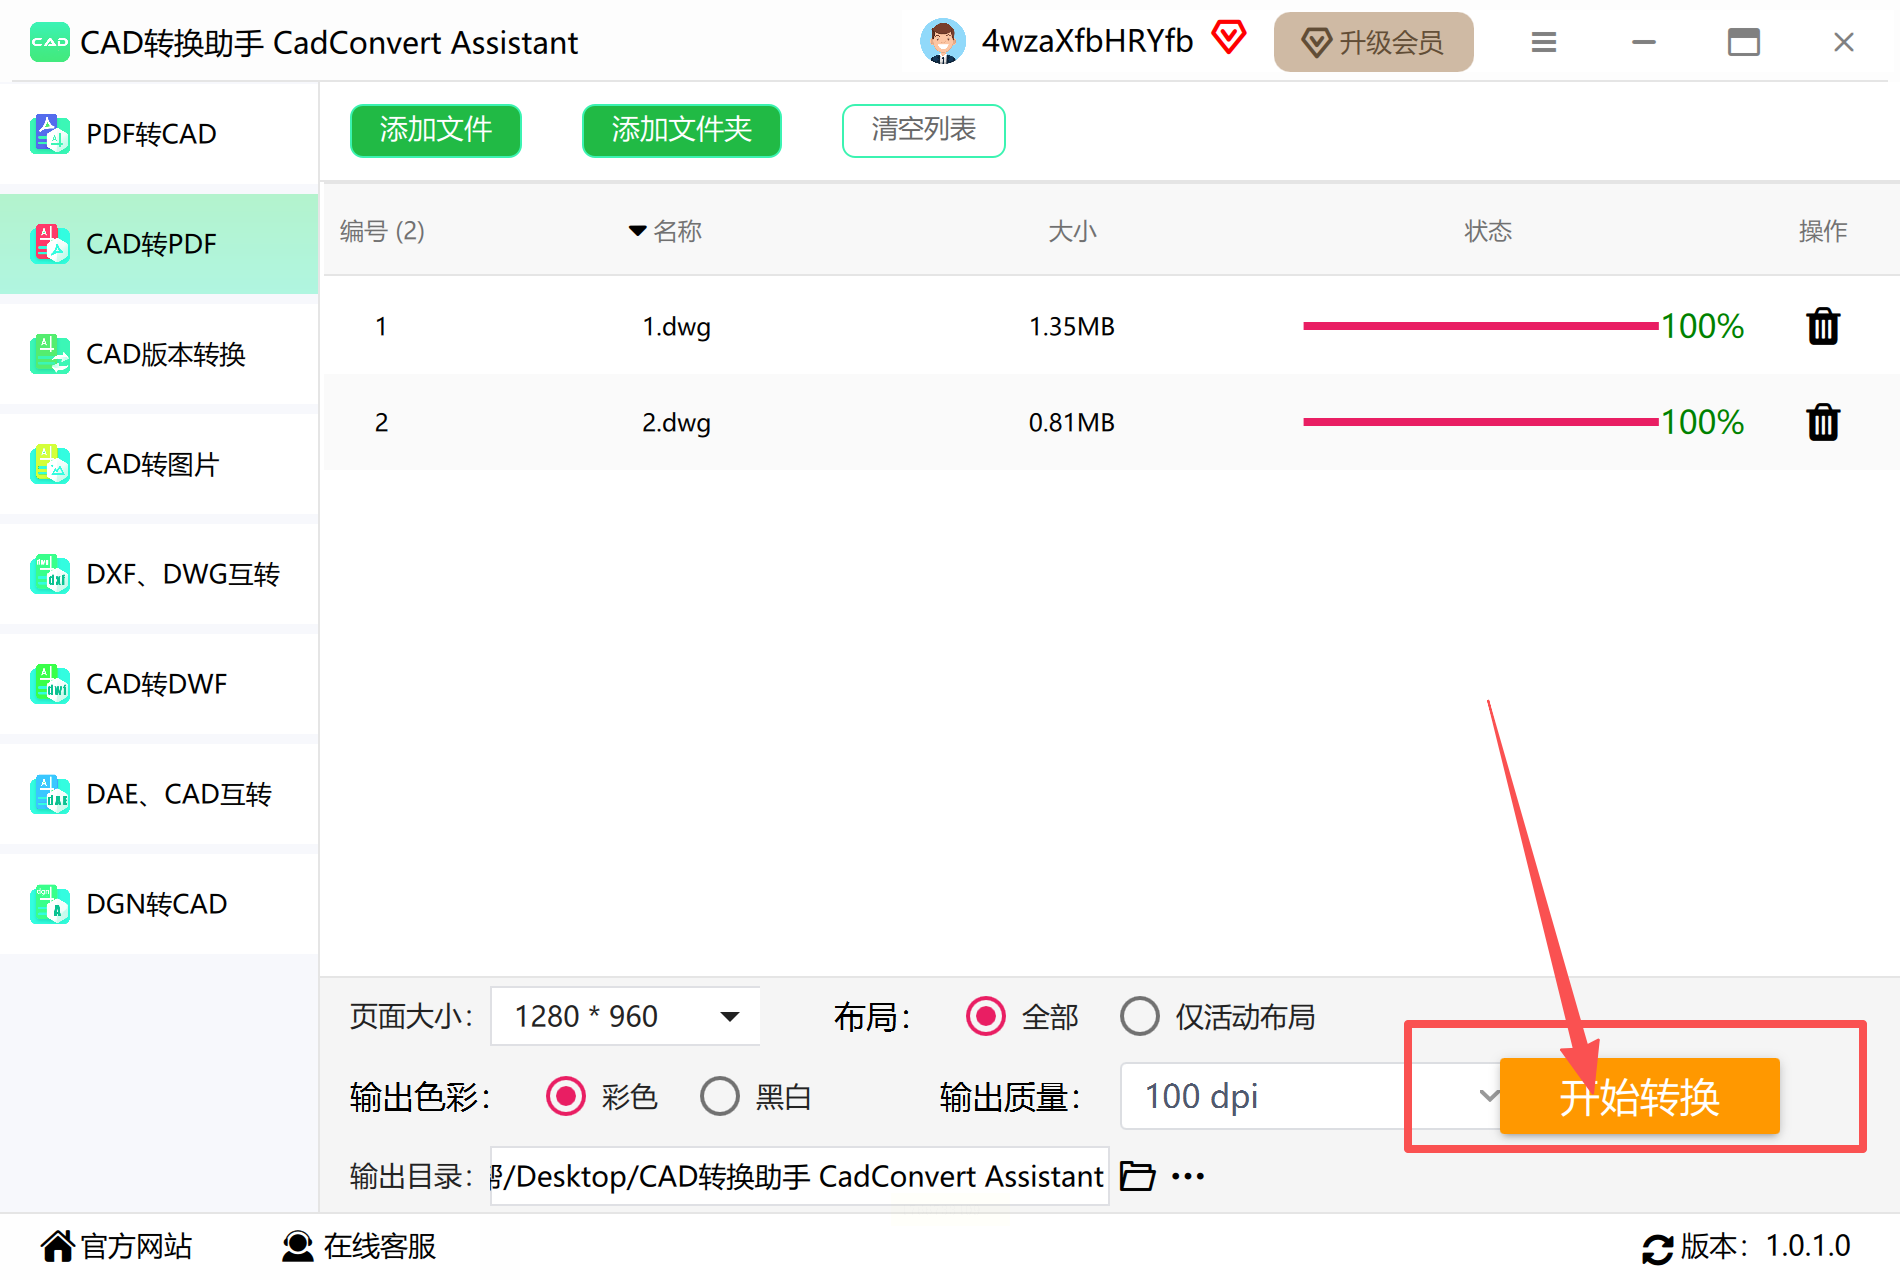Click the CAD转DWF sidebar icon
This screenshot has height=1280, width=1900.
pyautogui.click(x=49, y=684)
